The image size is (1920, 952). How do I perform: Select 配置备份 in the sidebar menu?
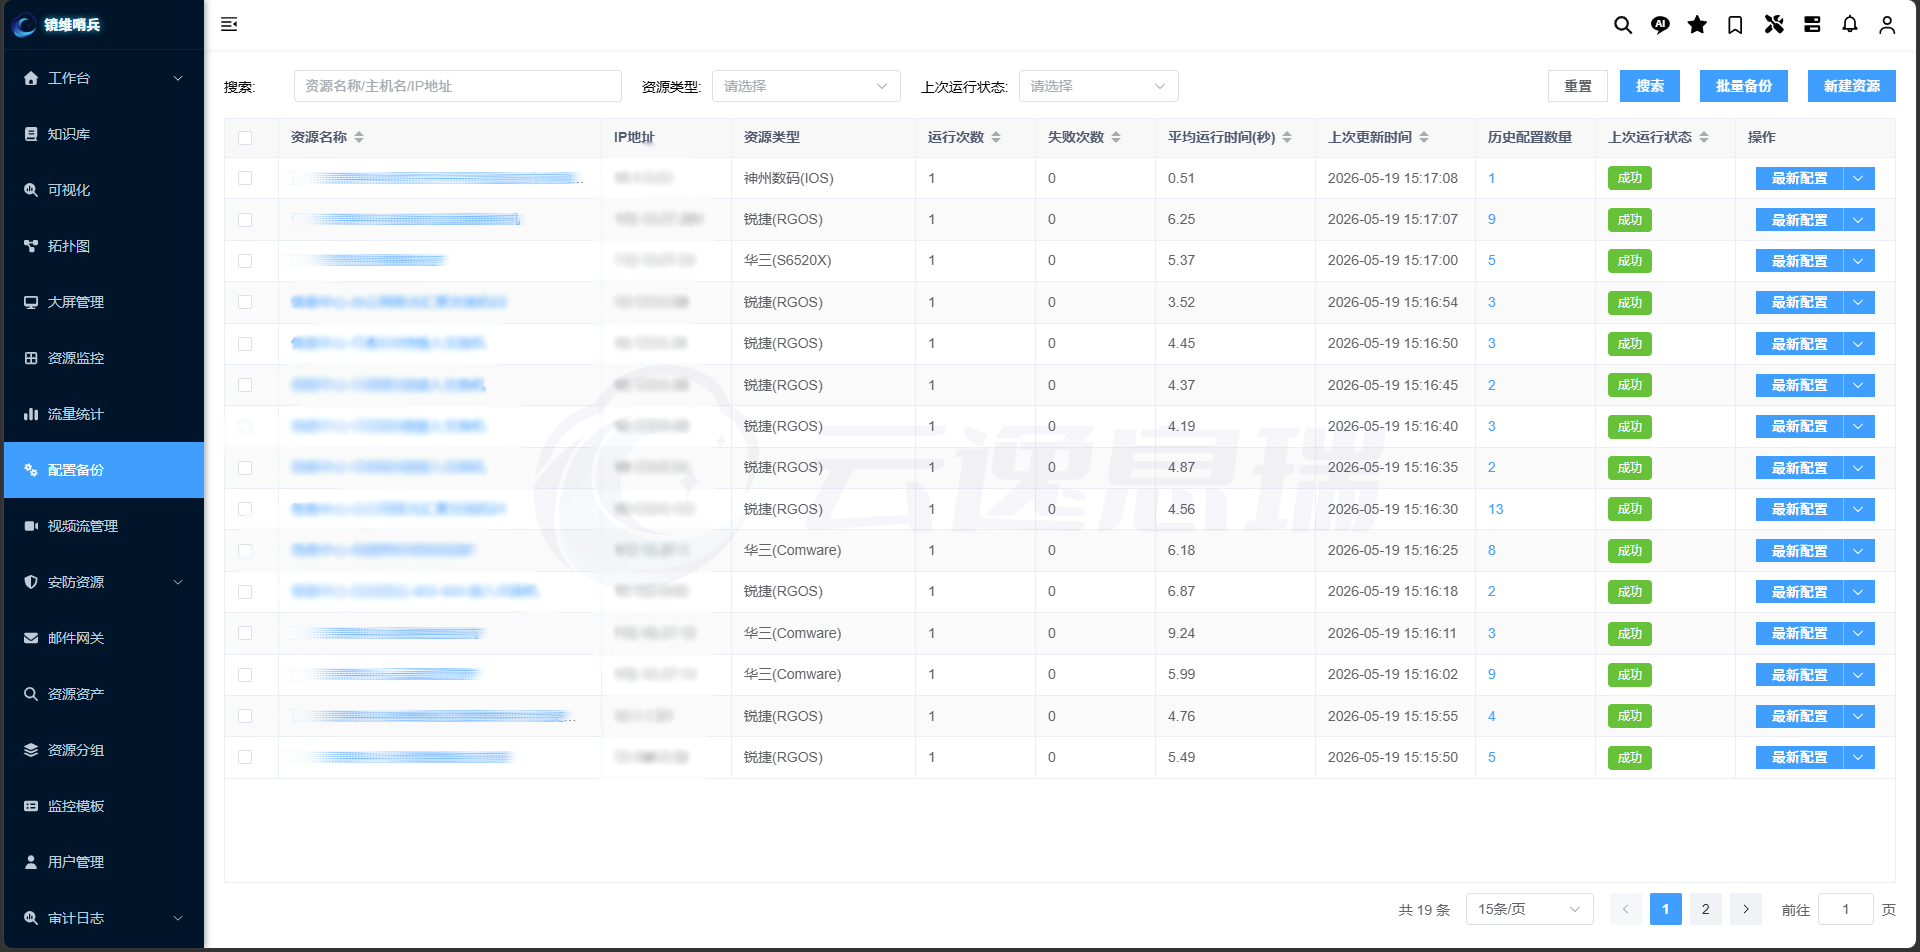[x=104, y=470]
